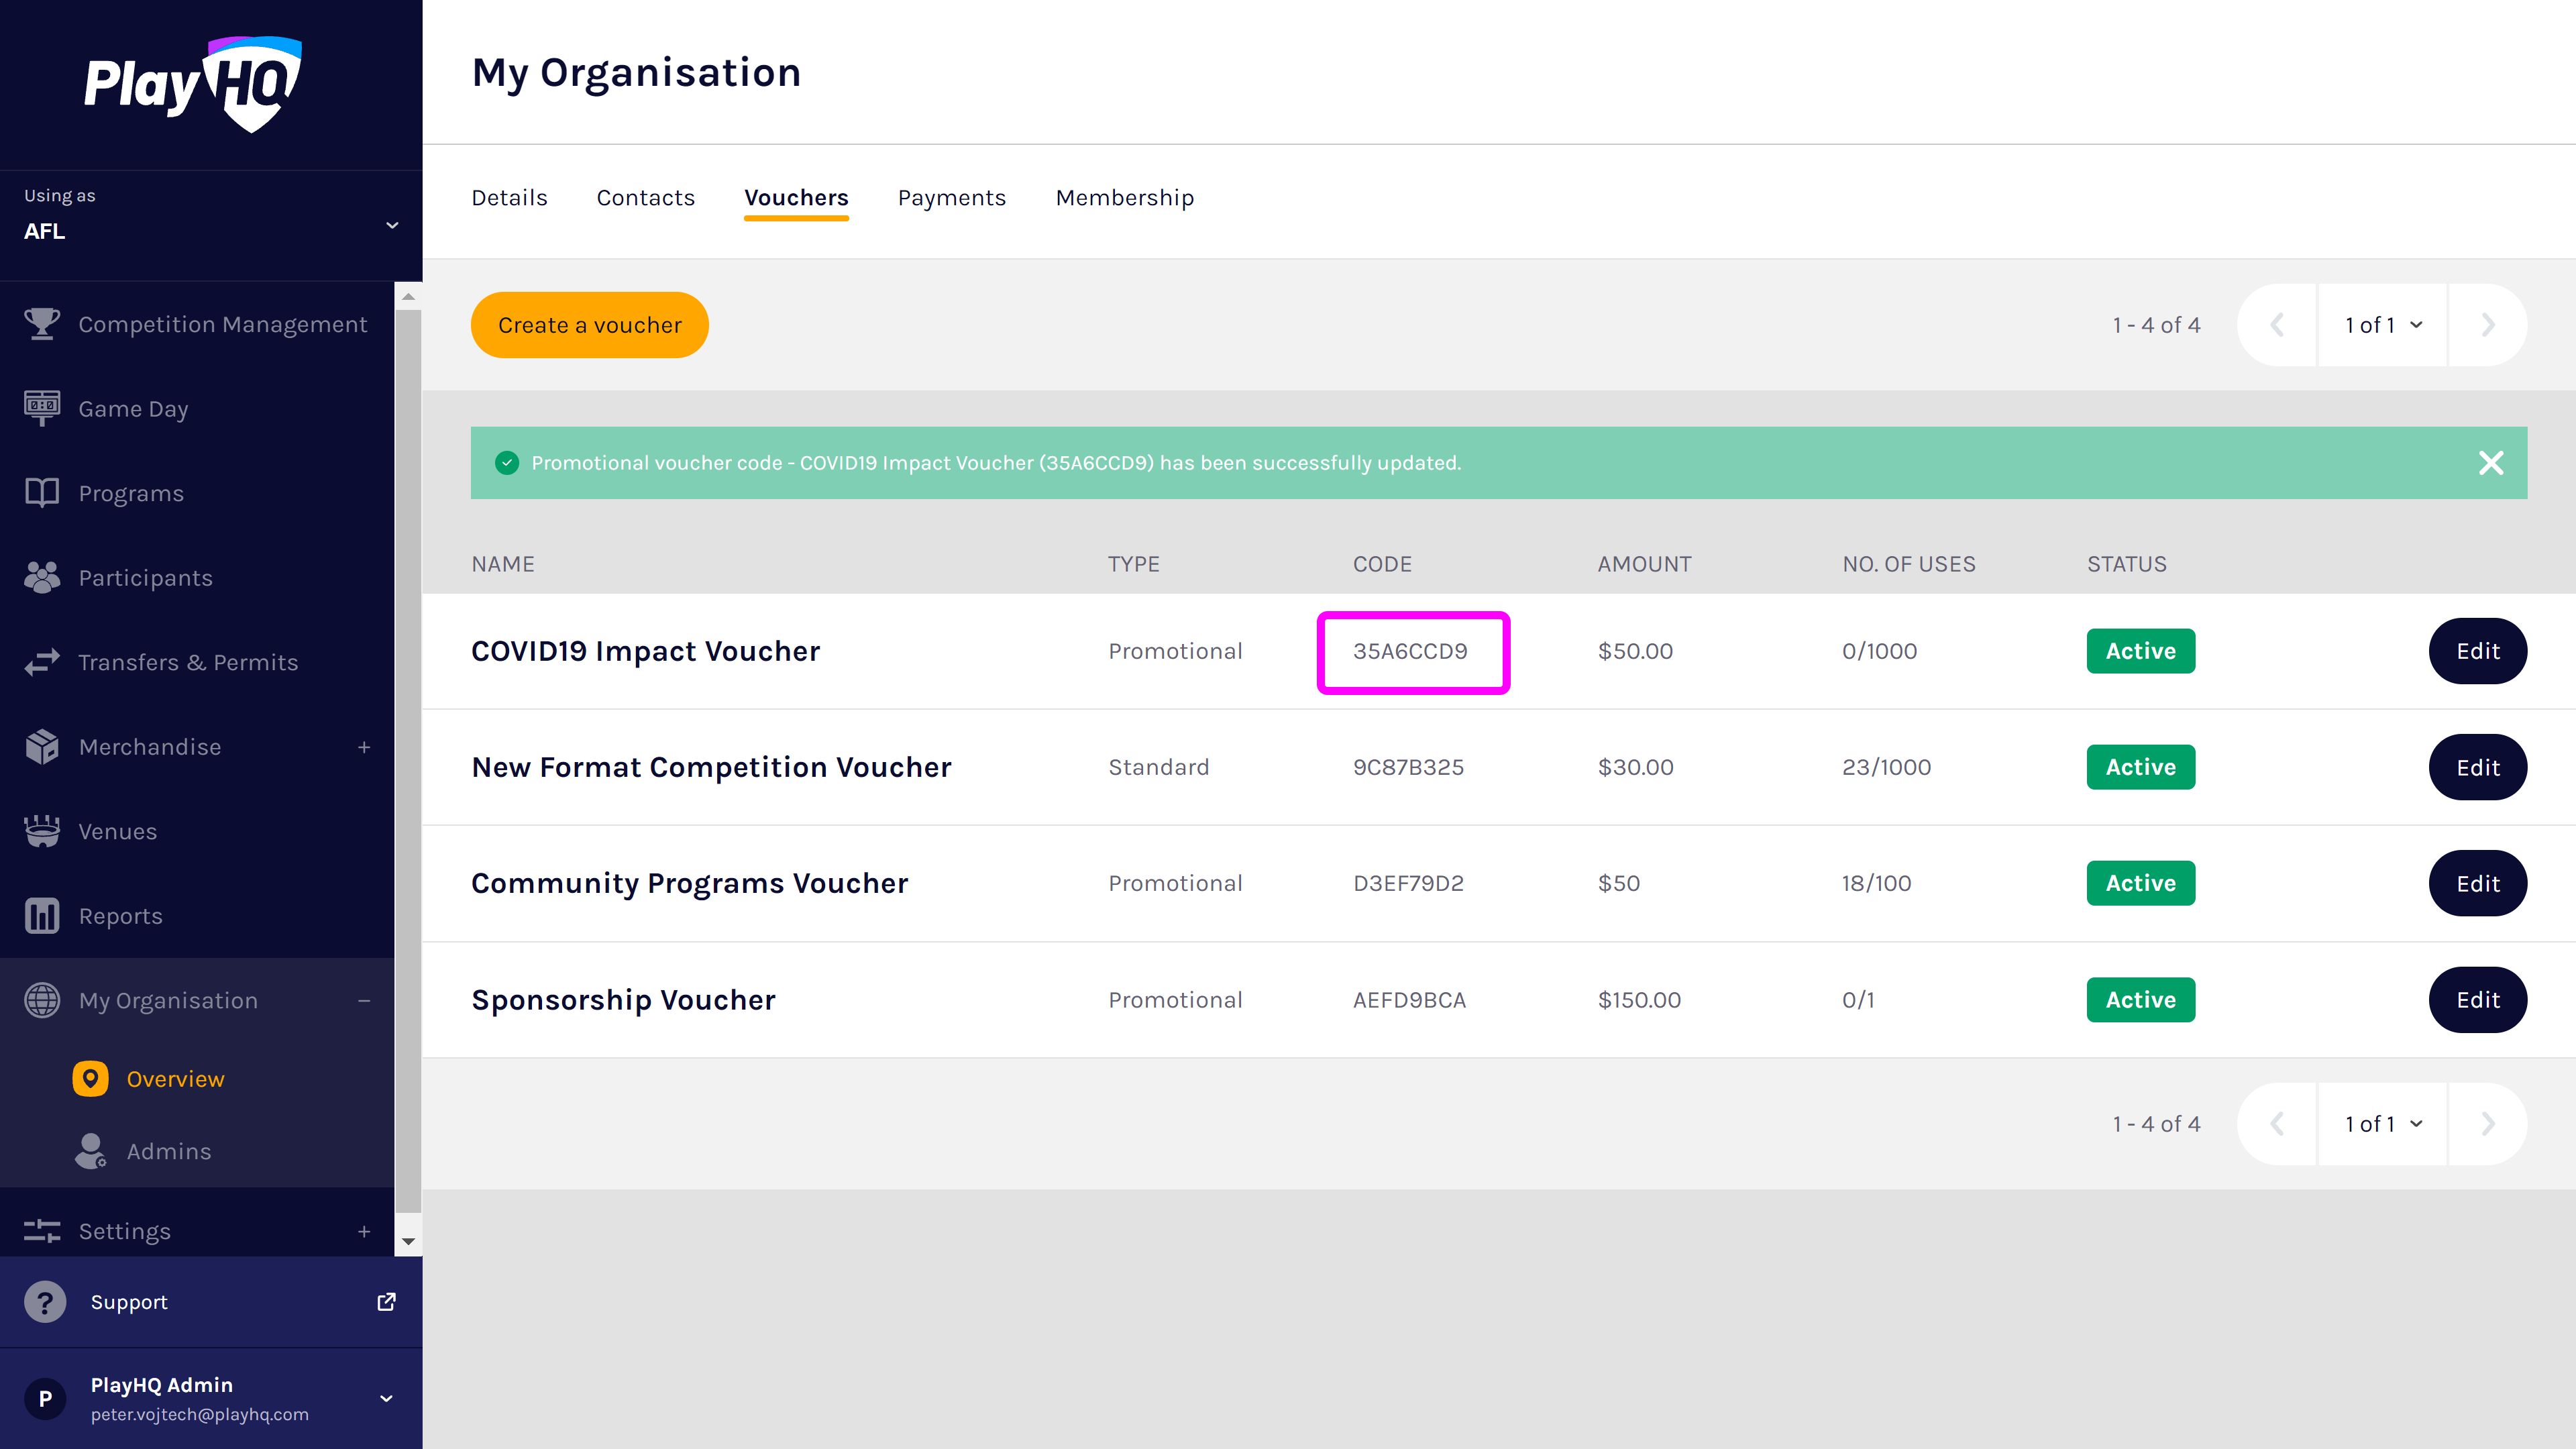This screenshot has width=2576, height=1449.
Task: Expand the Merchandise menu section
Action: 364,747
